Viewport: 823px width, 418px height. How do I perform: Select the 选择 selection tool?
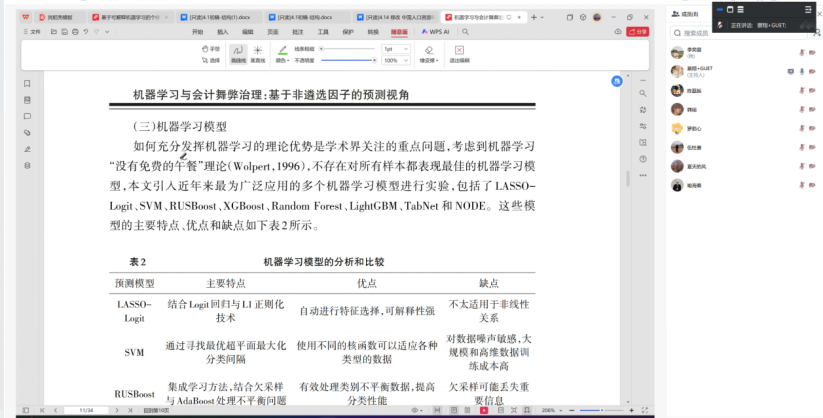[211, 60]
